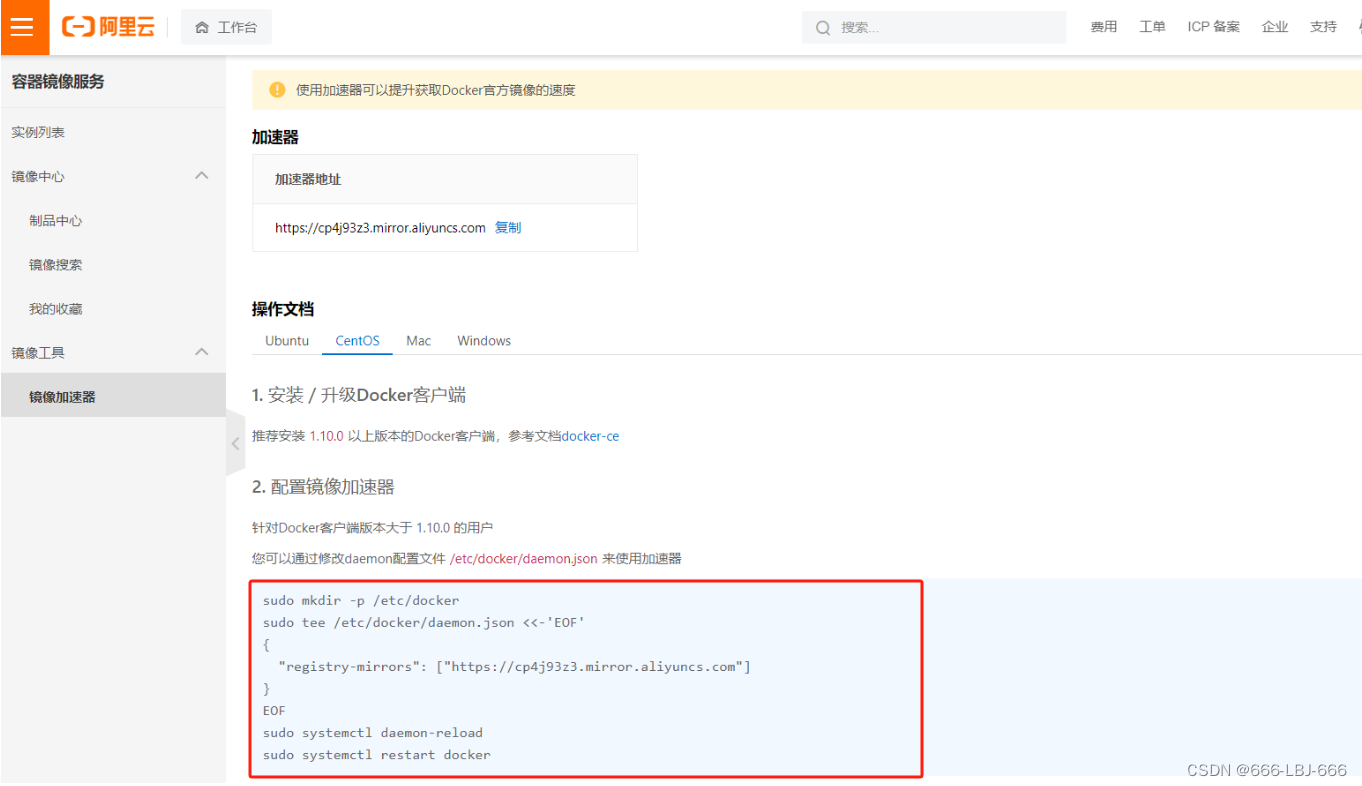Image resolution: width=1362 pixels, height=786 pixels.
Task: Switch to the CentOS tab
Action: pos(357,341)
